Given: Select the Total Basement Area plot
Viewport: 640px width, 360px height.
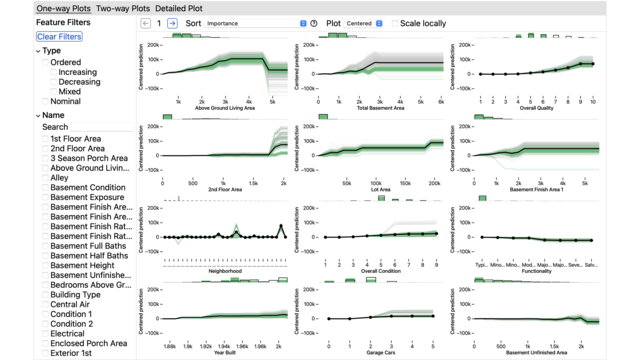Looking at the screenshot, I should [x=369, y=72].
